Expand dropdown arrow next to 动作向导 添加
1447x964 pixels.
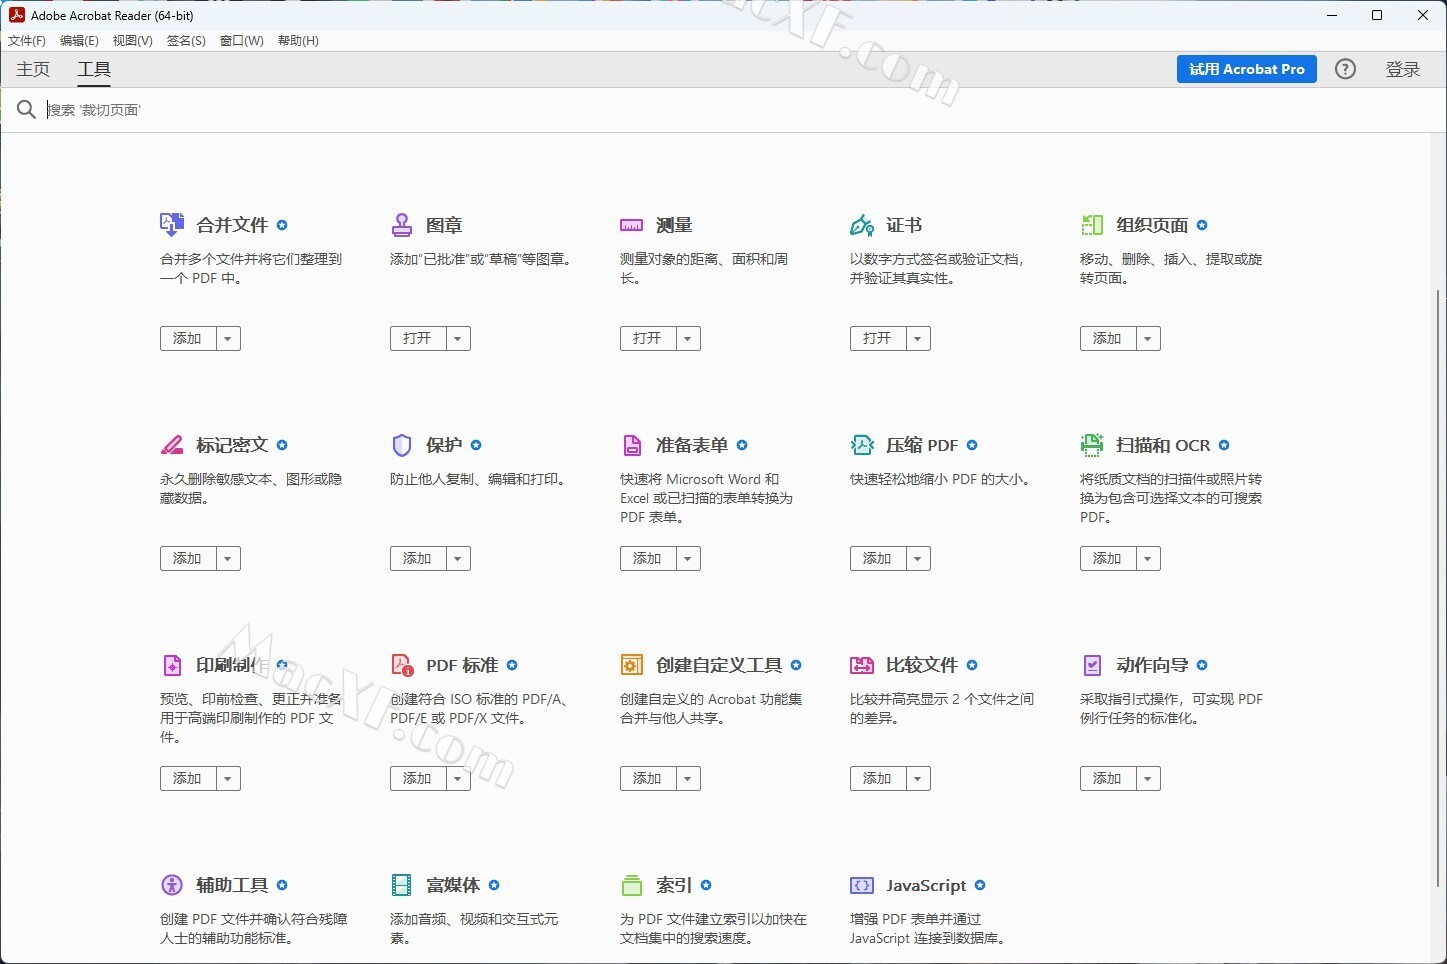(1148, 778)
